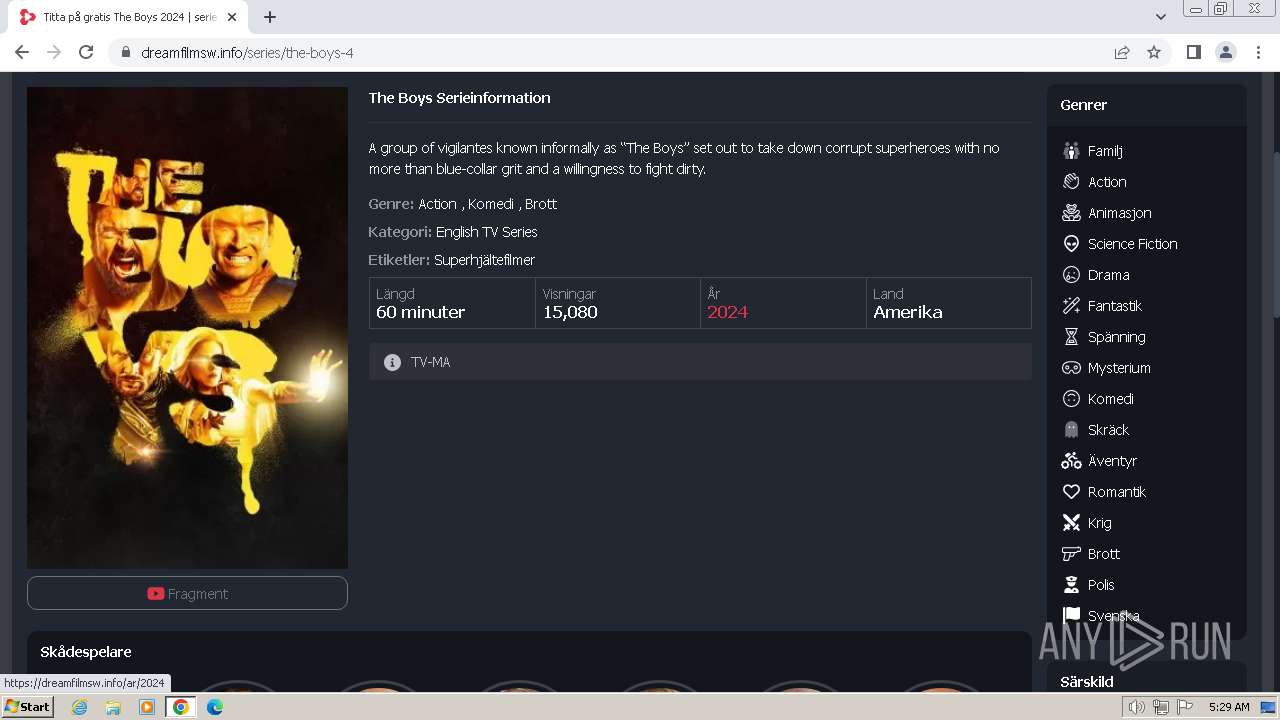Click the Genrer sidebar heading
This screenshot has height=720, width=1280.
click(1084, 105)
